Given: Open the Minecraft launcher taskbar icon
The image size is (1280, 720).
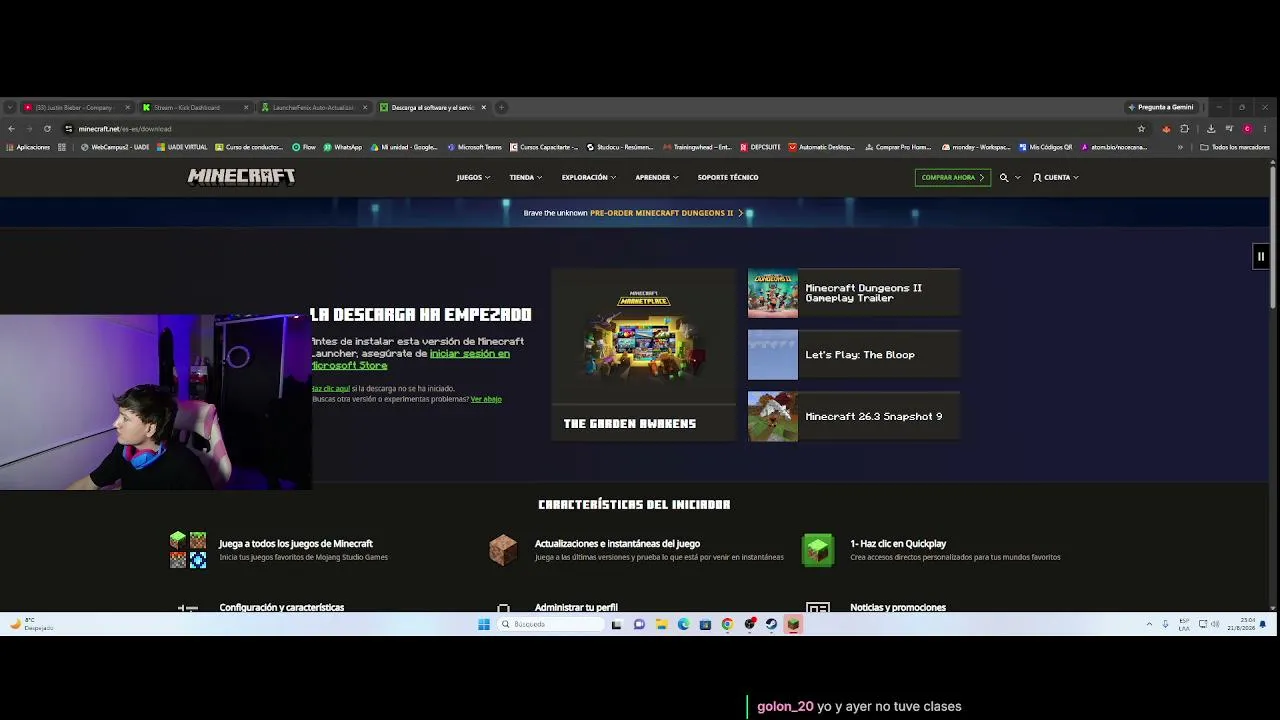Looking at the screenshot, I should click(793, 624).
